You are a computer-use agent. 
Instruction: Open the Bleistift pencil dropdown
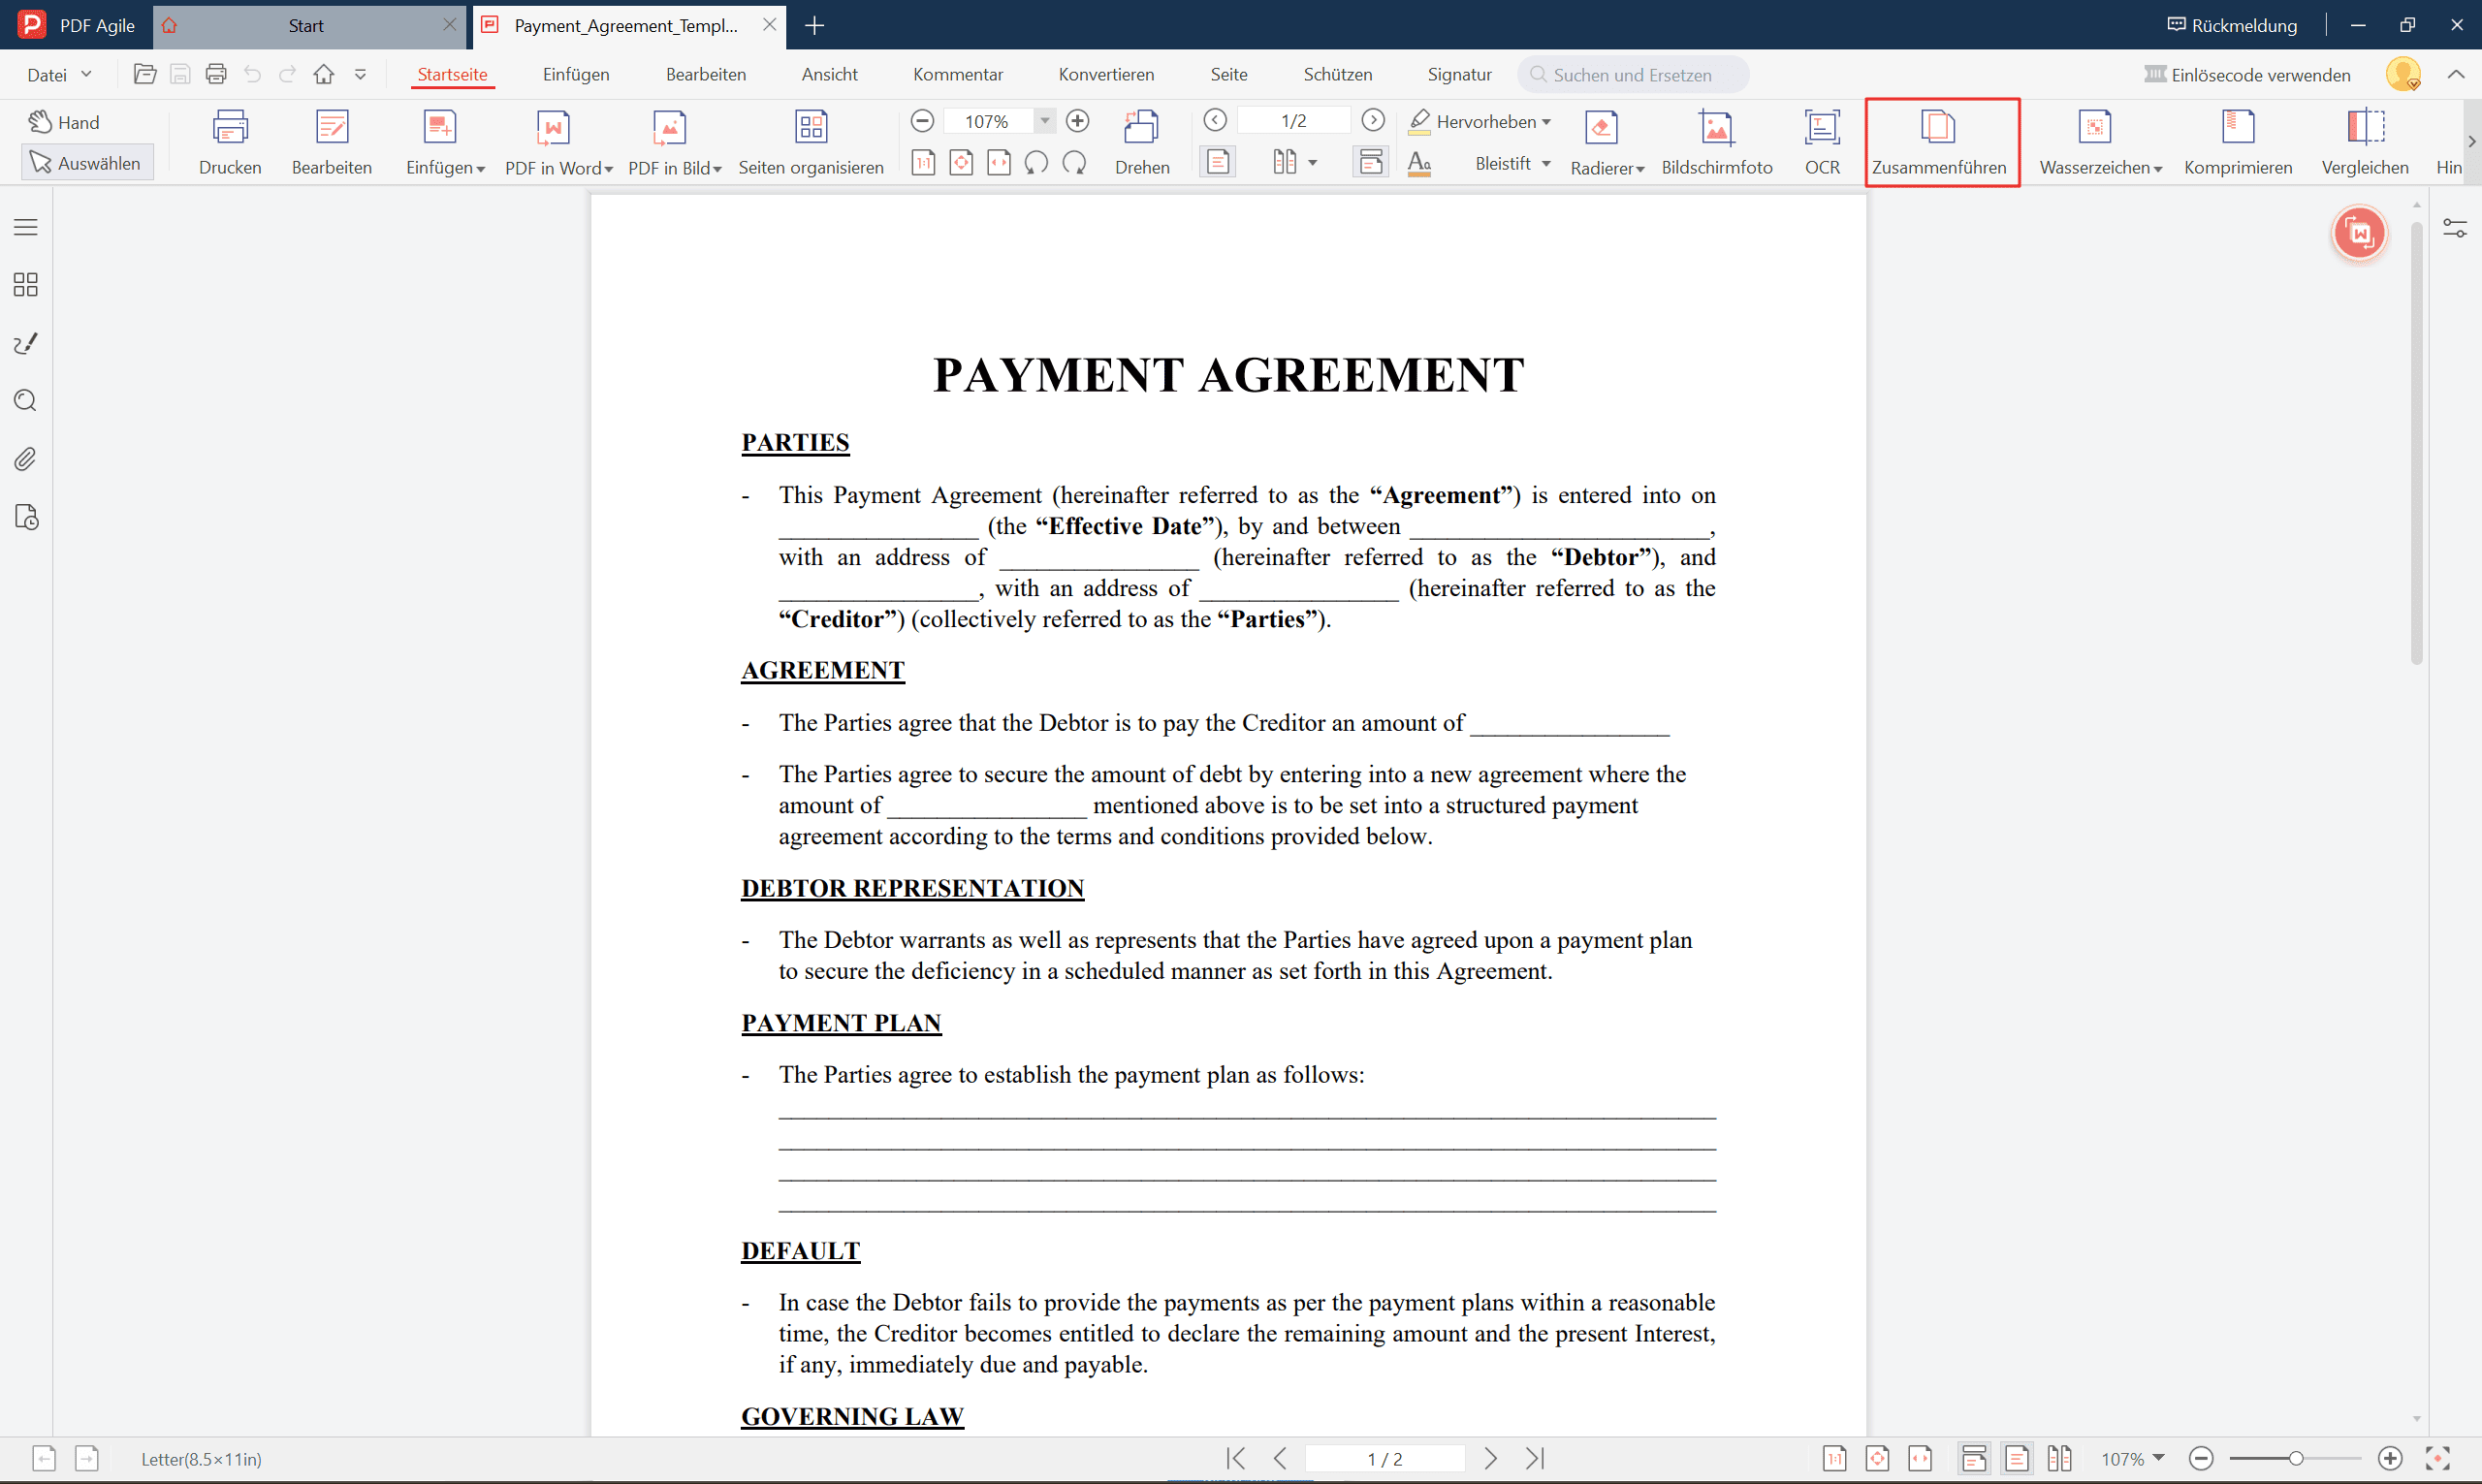pyautogui.click(x=1546, y=163)
